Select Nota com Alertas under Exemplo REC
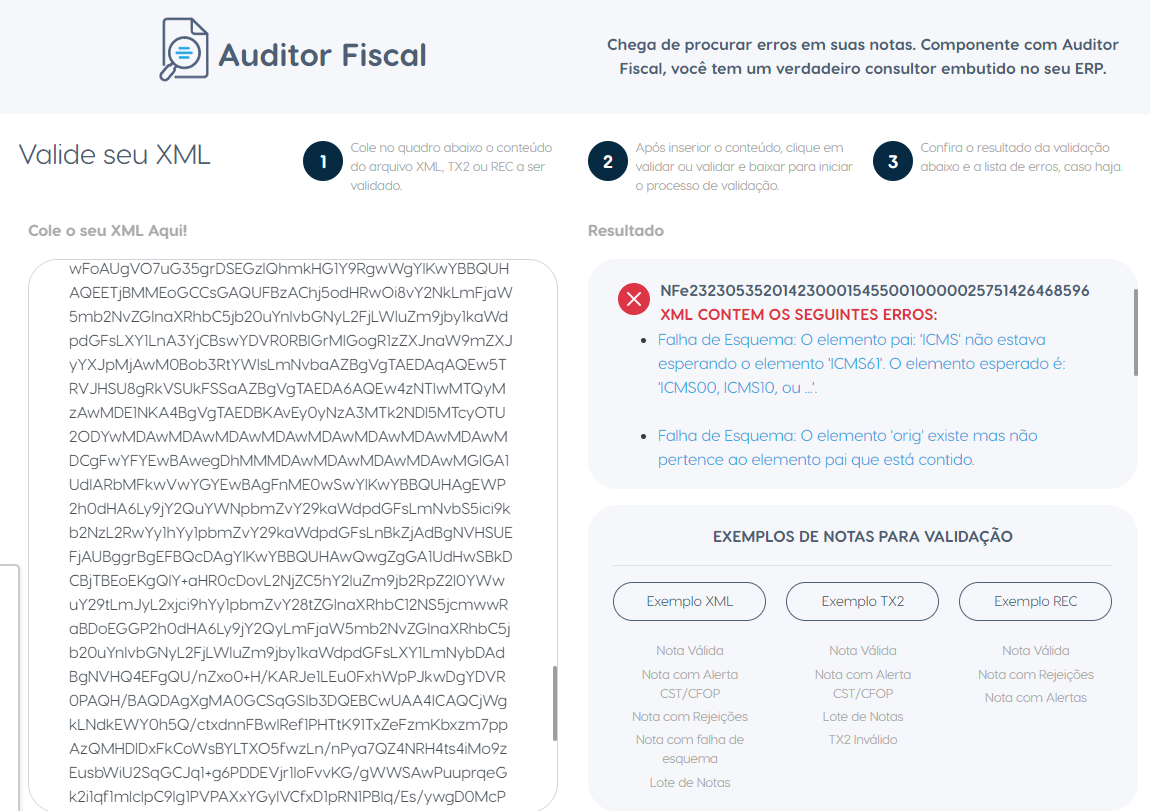 [x=1036, y=697]
